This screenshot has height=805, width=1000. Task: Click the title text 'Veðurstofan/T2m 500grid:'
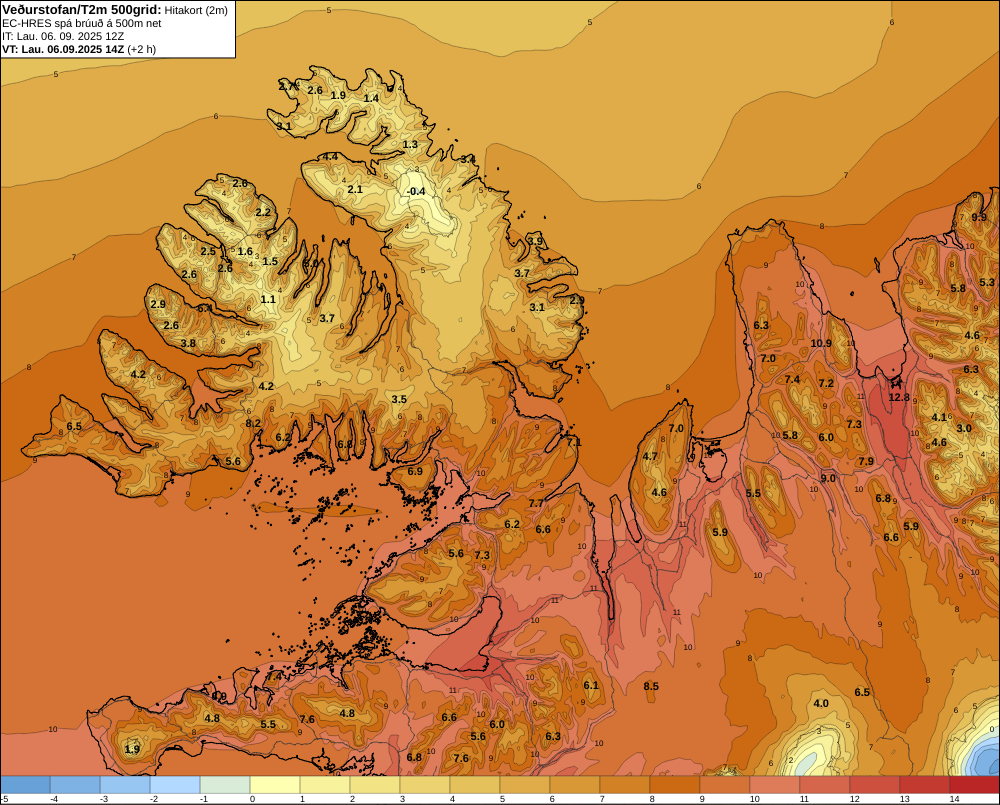(x=82, y=10)
